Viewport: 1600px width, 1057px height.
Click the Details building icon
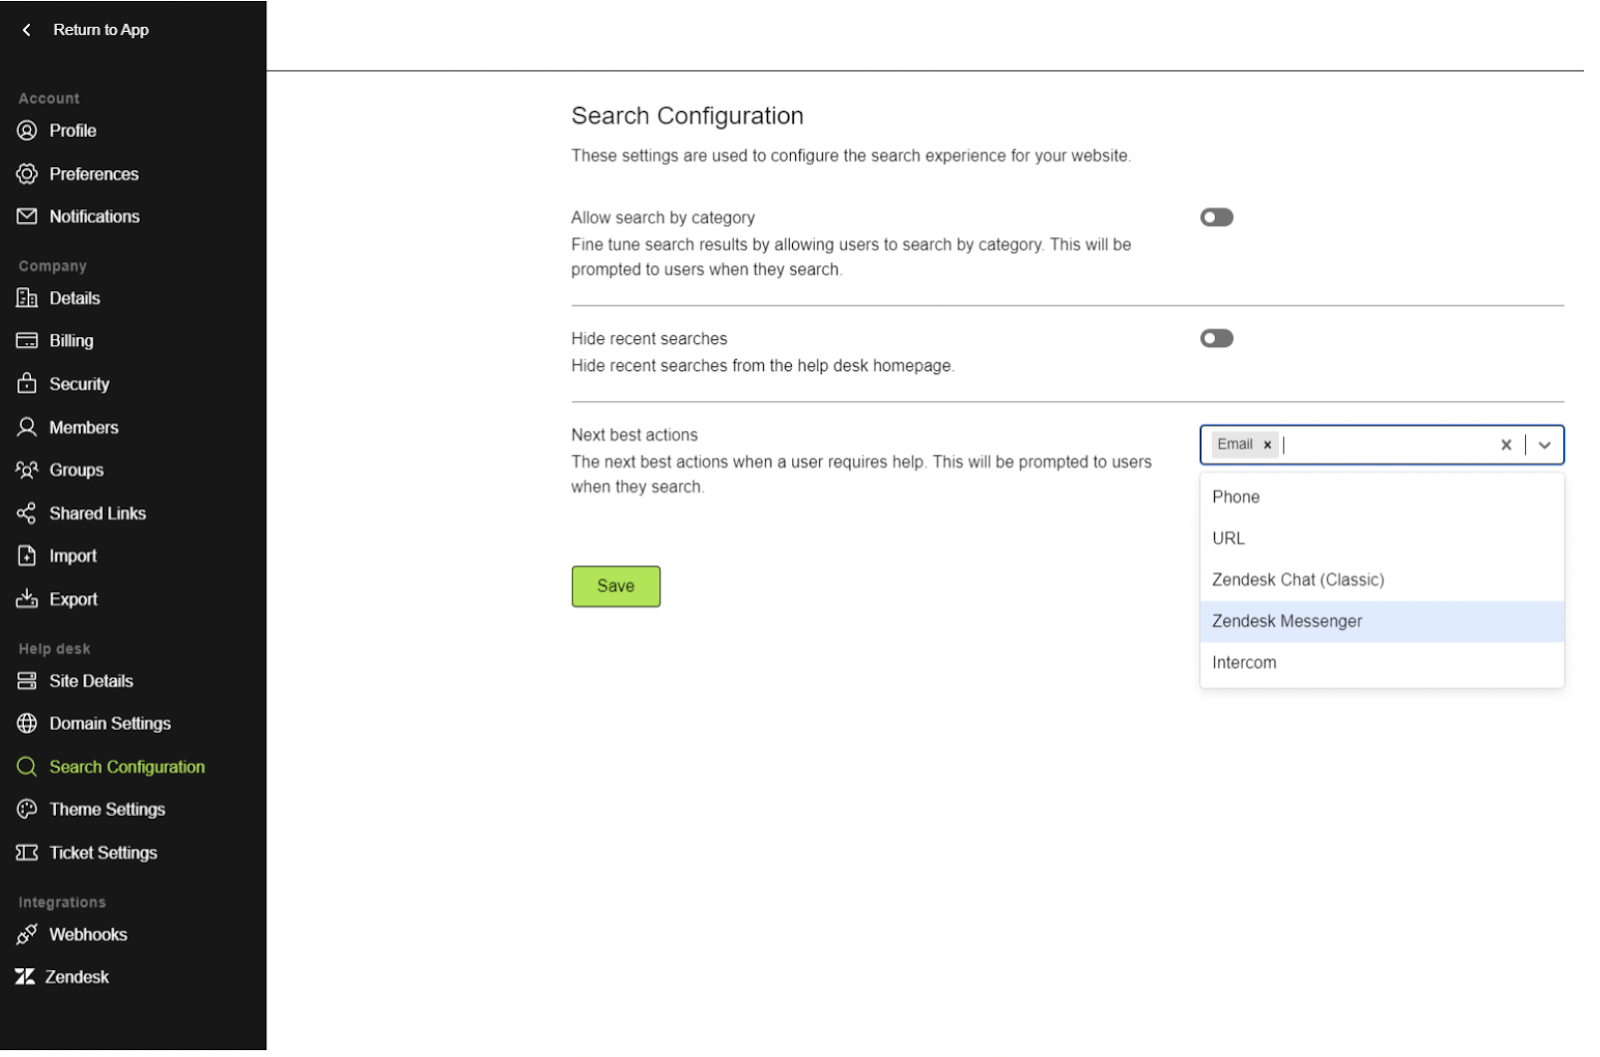pyautogui.click(x=27, y=299)
